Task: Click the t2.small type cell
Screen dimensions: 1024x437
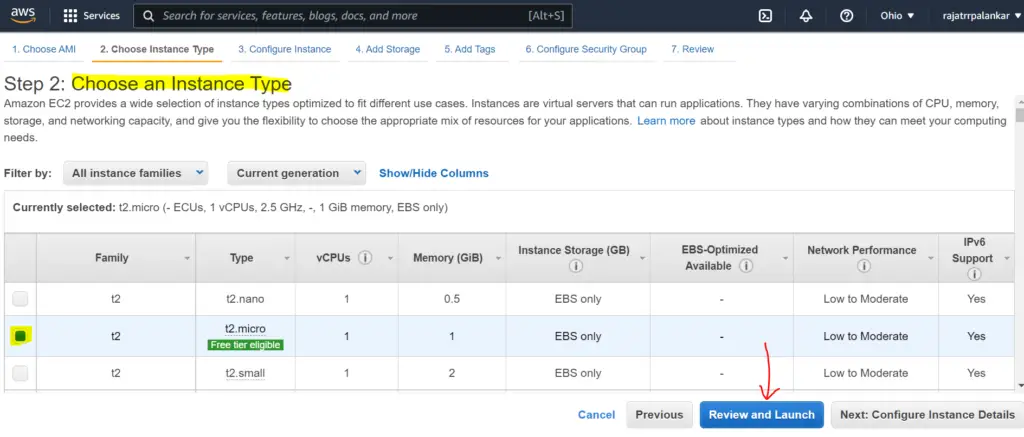Action: click(245, 373)
